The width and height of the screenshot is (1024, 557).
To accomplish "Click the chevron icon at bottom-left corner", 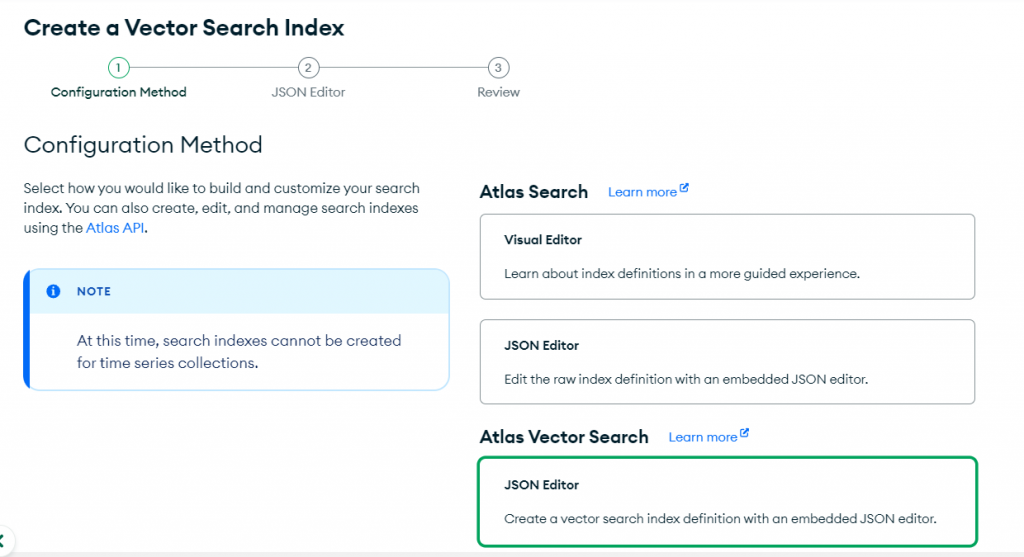I will click(3, 541).
